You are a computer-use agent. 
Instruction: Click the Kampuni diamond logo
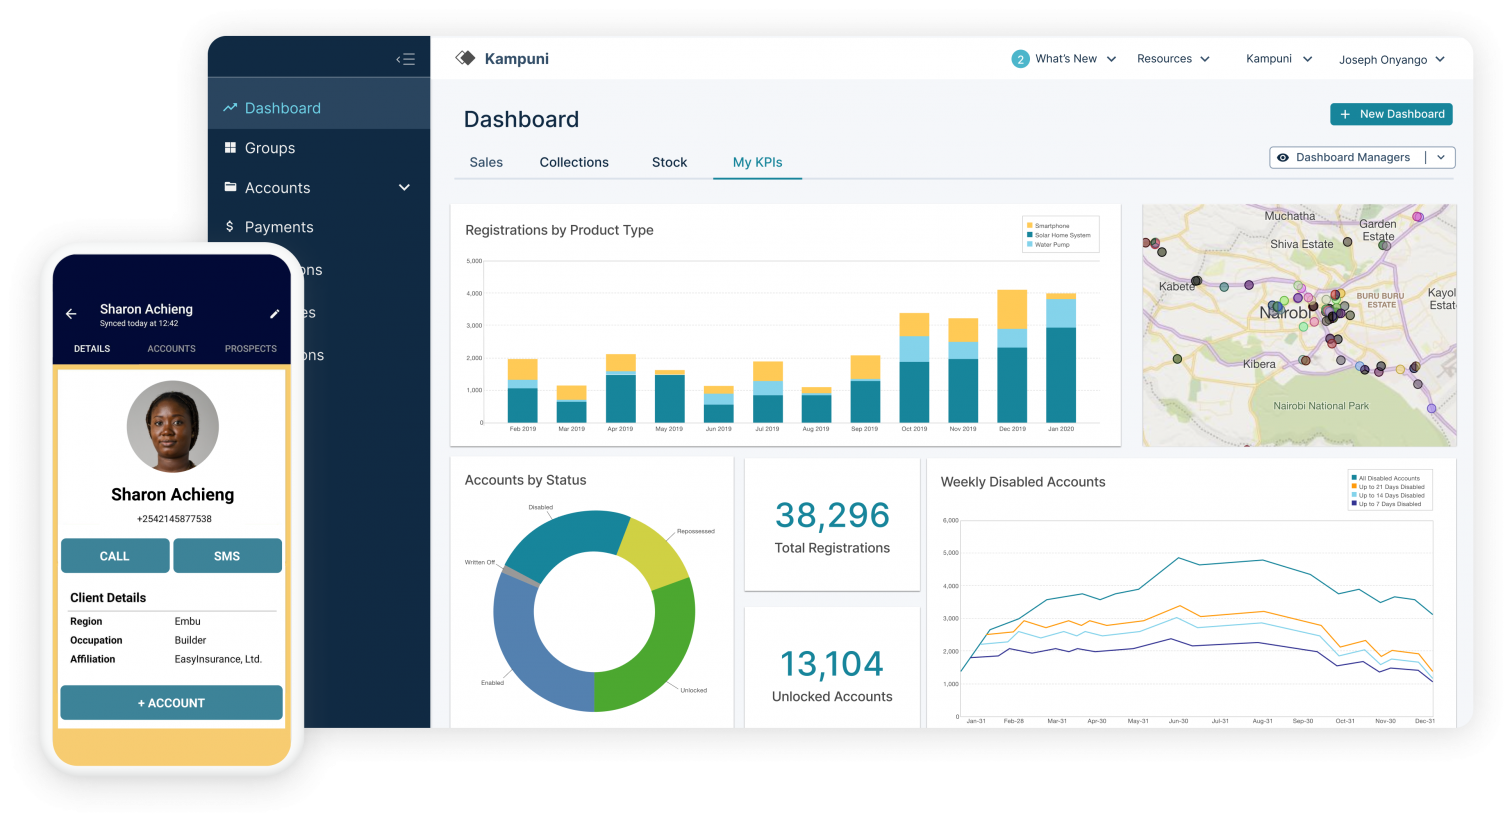pyautogui.click(x=465, y=58)
